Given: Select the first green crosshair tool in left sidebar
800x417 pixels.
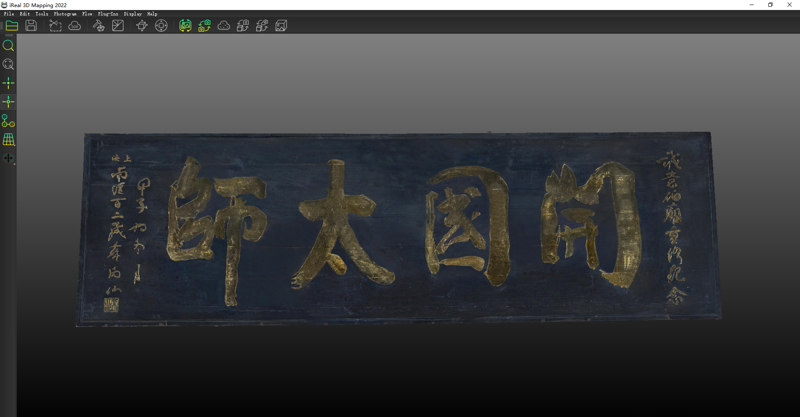Looking at the screenshot, I should 8,84.
